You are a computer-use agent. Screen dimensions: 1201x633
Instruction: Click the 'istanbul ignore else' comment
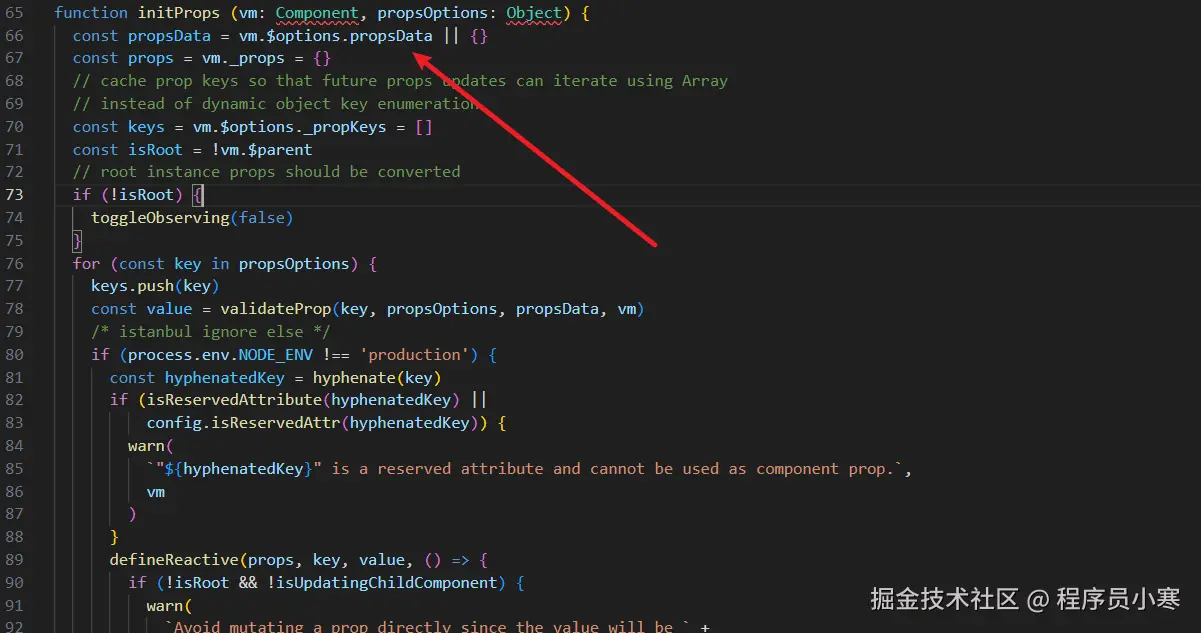coord(211,332)
